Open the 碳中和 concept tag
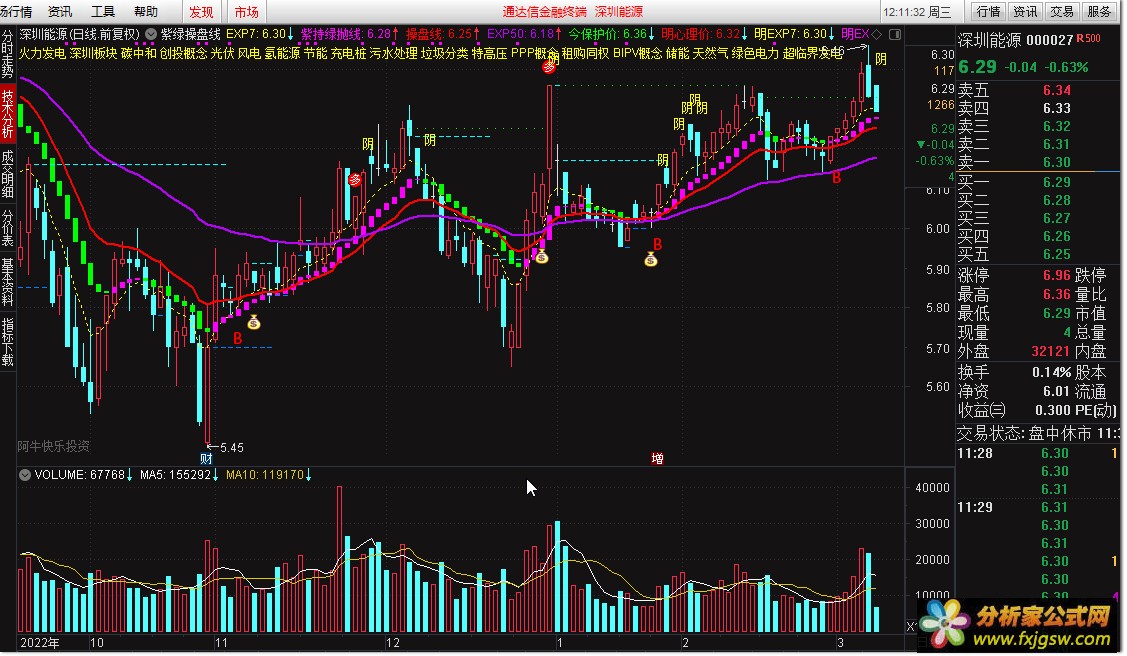The width and height of the screenshot is (1127, 656). click(x=139, y=53)
